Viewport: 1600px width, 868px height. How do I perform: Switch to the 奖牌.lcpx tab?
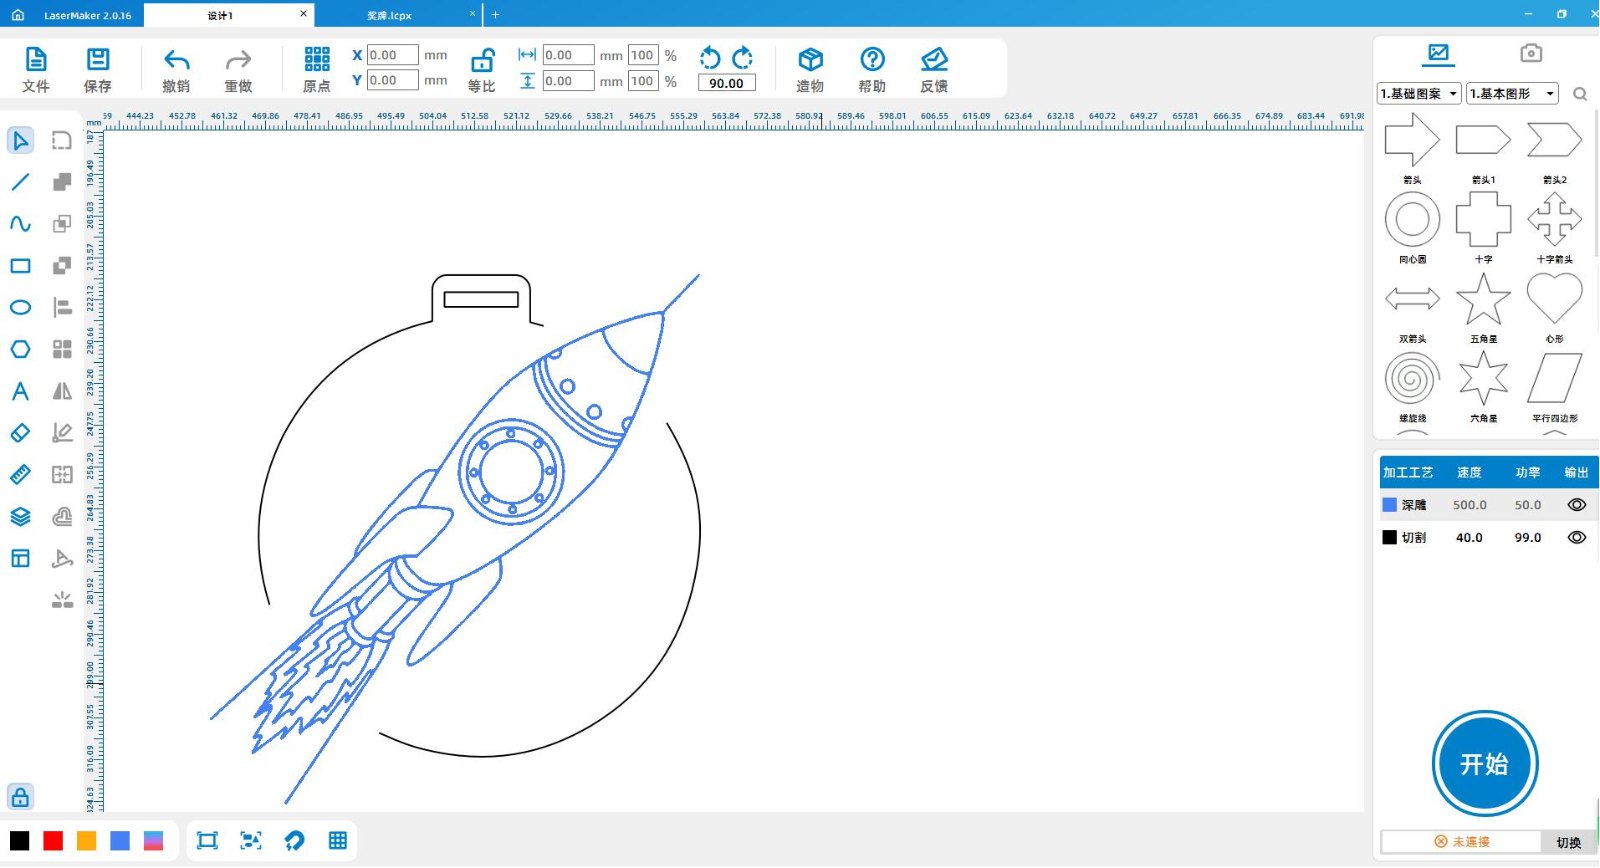[390, 15]
